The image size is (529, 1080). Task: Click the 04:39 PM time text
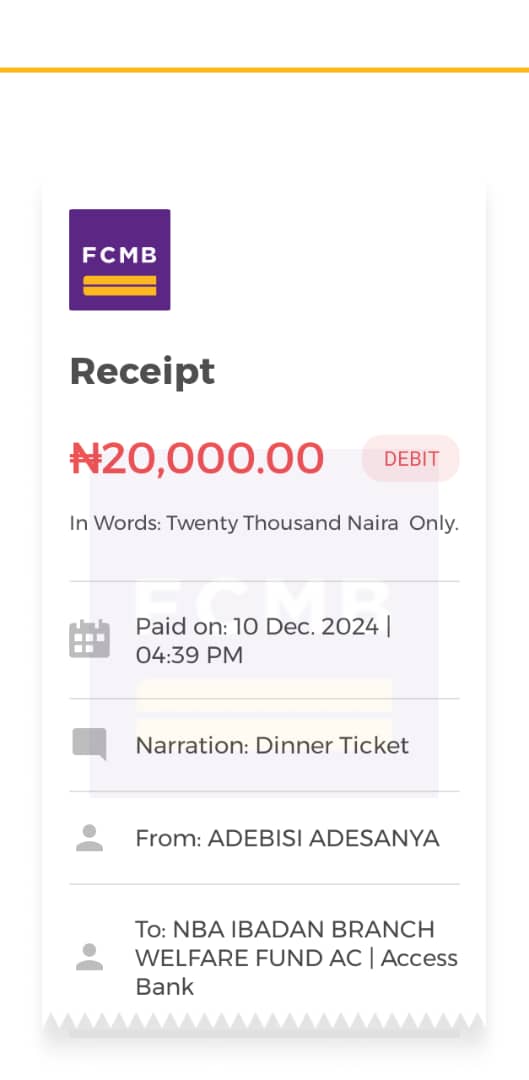[x=189, y=655]
